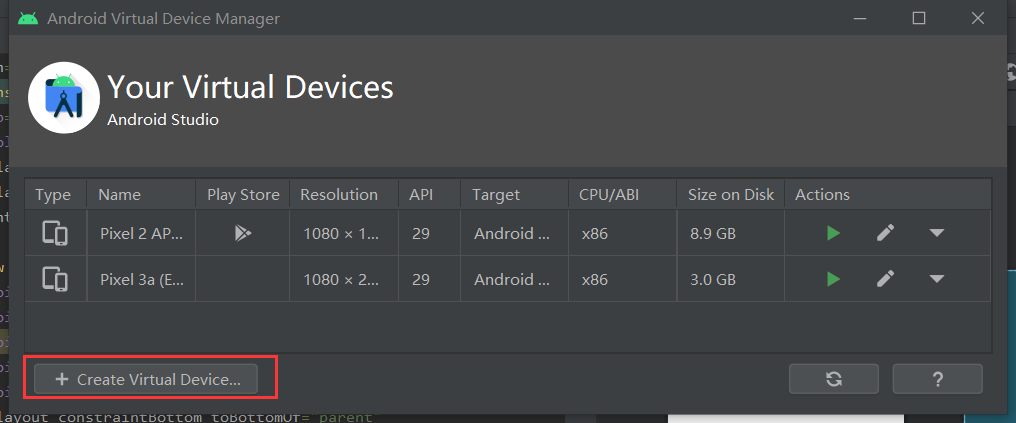Open more actions dropdown for Pixel 2
1016x423 pixels.
(x=936, y=233)
